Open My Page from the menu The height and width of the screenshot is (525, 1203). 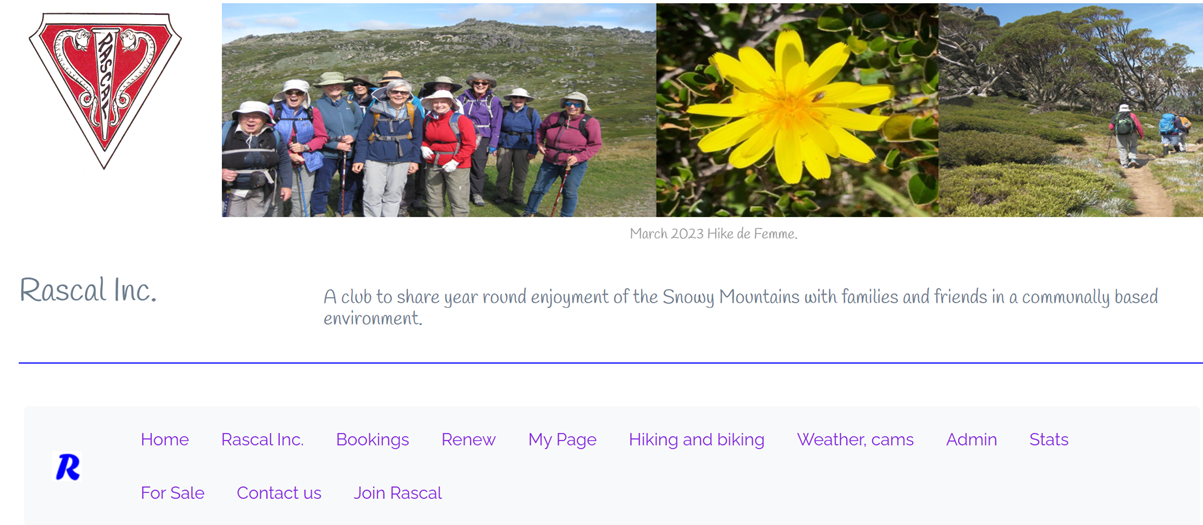click(562, 439)
